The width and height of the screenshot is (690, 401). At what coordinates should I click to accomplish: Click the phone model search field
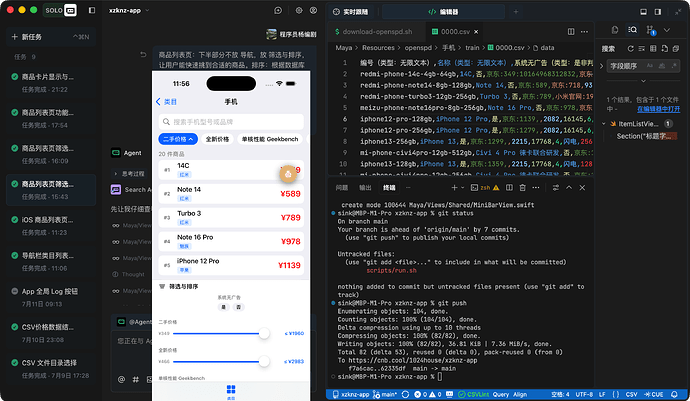point(231,121)
